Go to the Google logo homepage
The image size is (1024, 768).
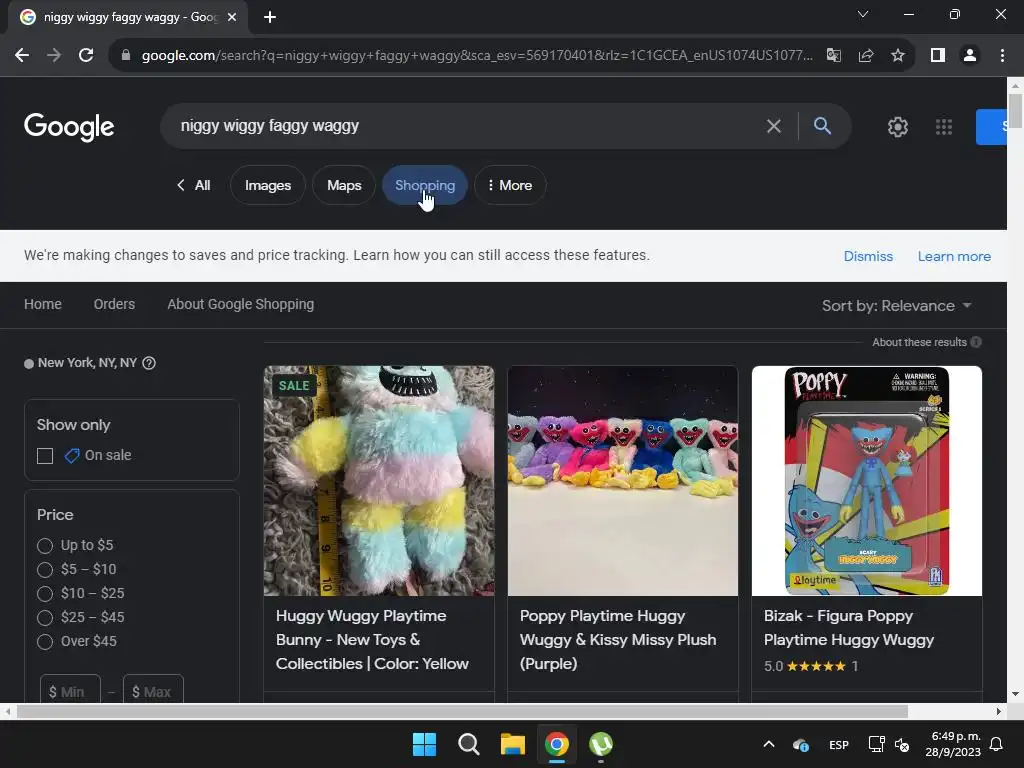69,127
